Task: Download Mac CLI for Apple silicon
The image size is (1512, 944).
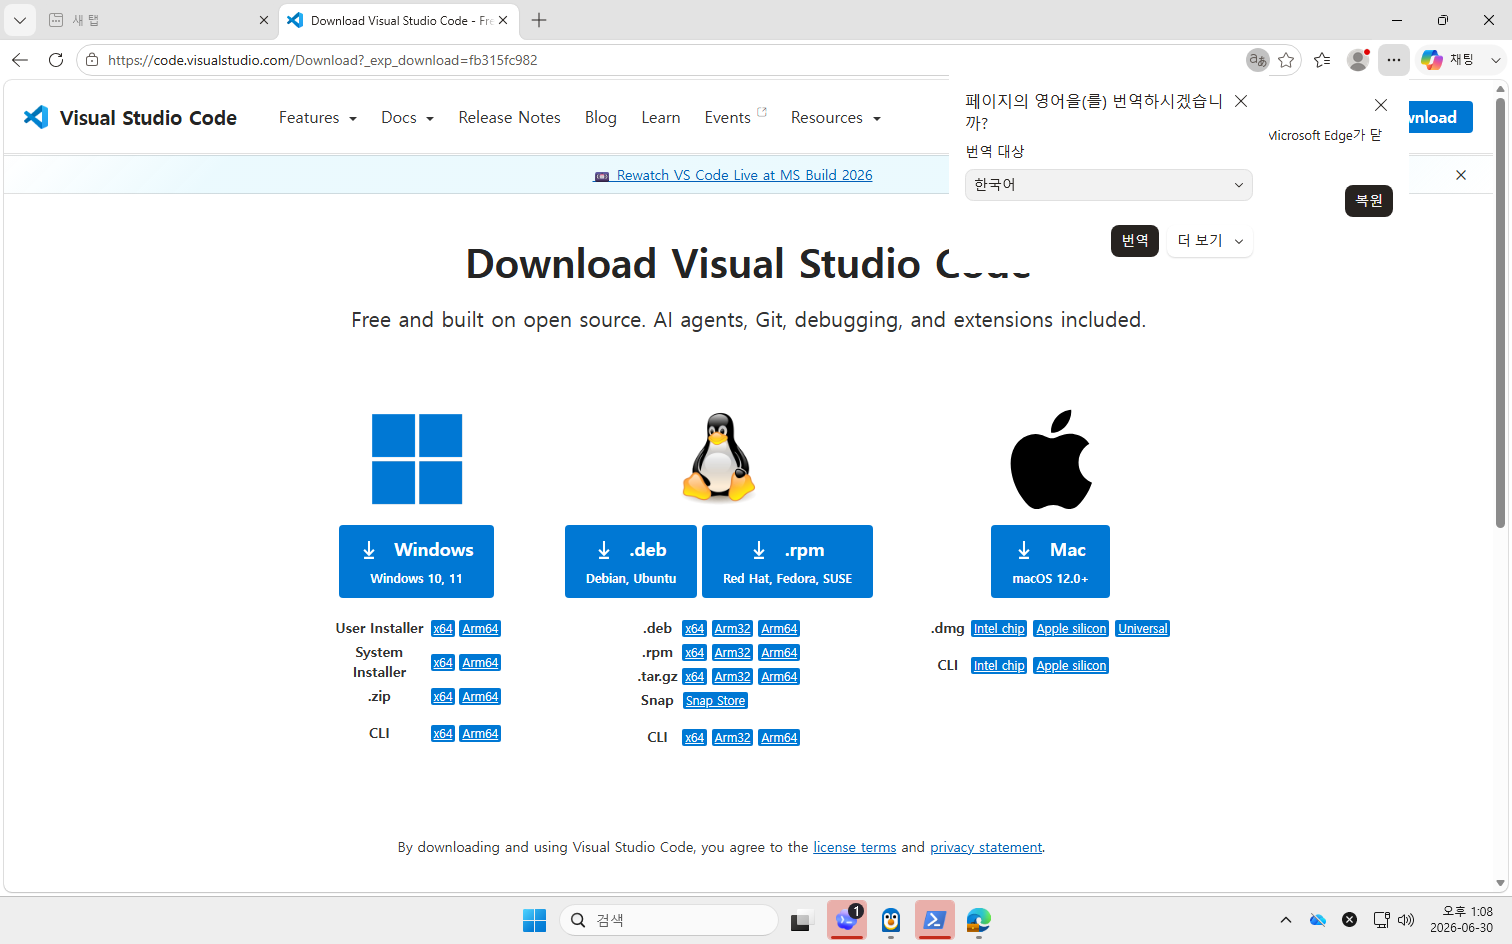Action: [1071, 666]
